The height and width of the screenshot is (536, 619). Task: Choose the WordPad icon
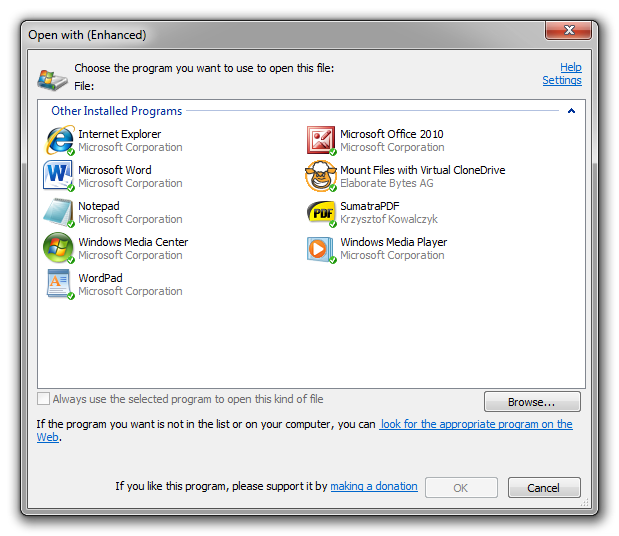click(x=59, y=284)
